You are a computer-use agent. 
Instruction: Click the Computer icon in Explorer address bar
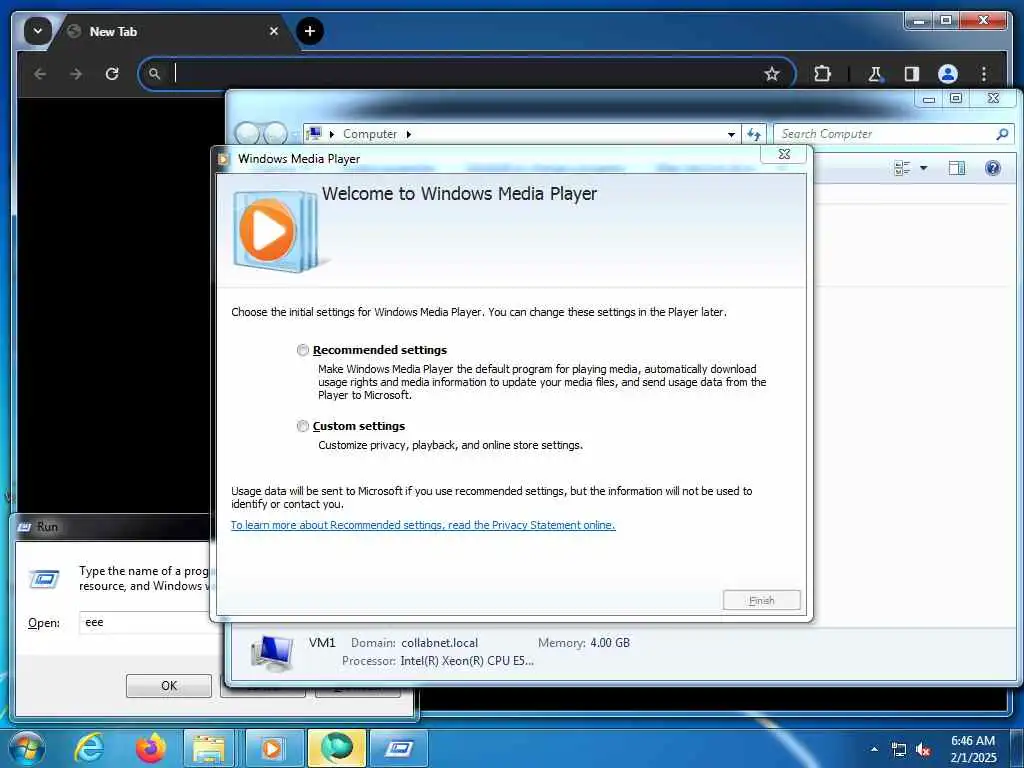pyautogui.click(x=314, y=133)
